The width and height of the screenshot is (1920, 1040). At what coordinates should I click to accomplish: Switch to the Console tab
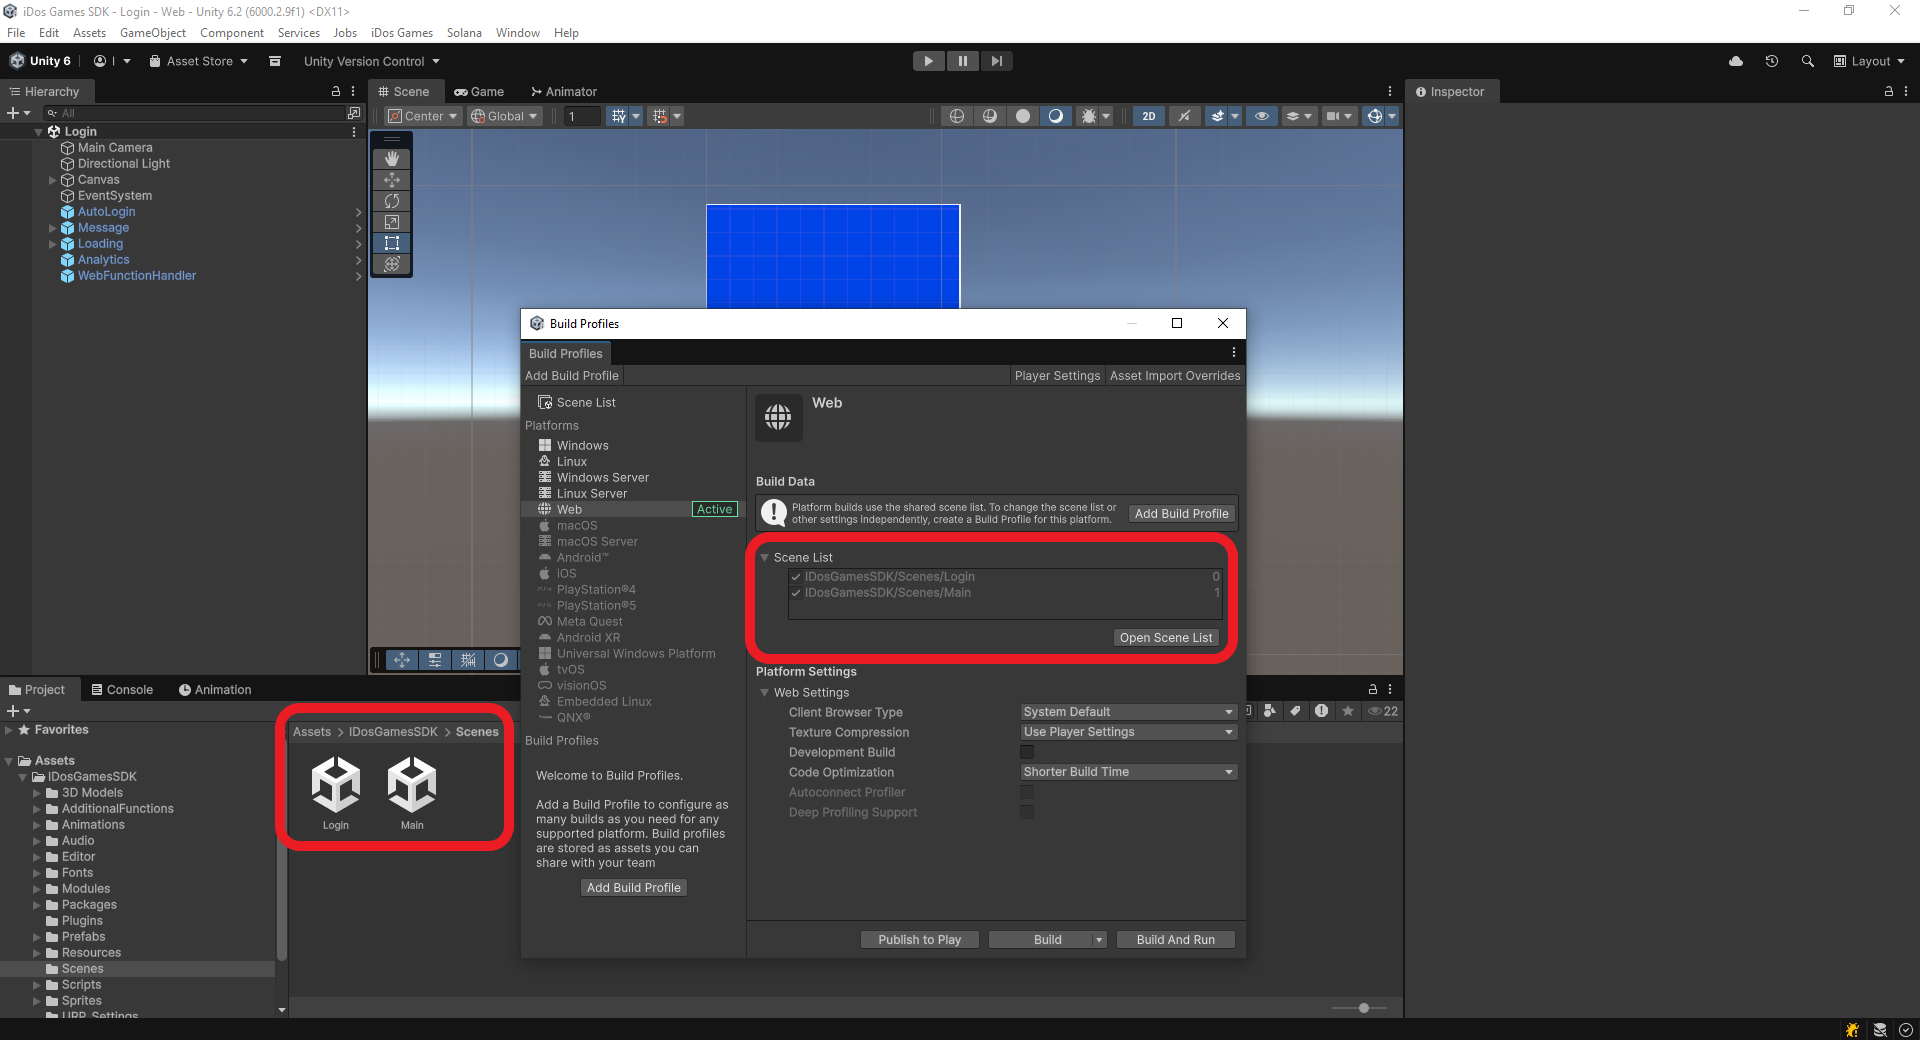122,690
